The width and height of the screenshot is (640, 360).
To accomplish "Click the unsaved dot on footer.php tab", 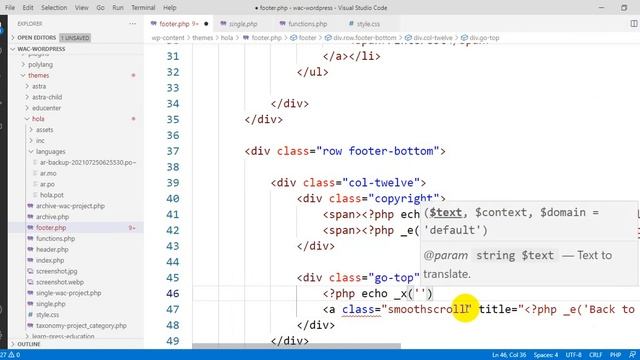I will [x=206, y=24].
